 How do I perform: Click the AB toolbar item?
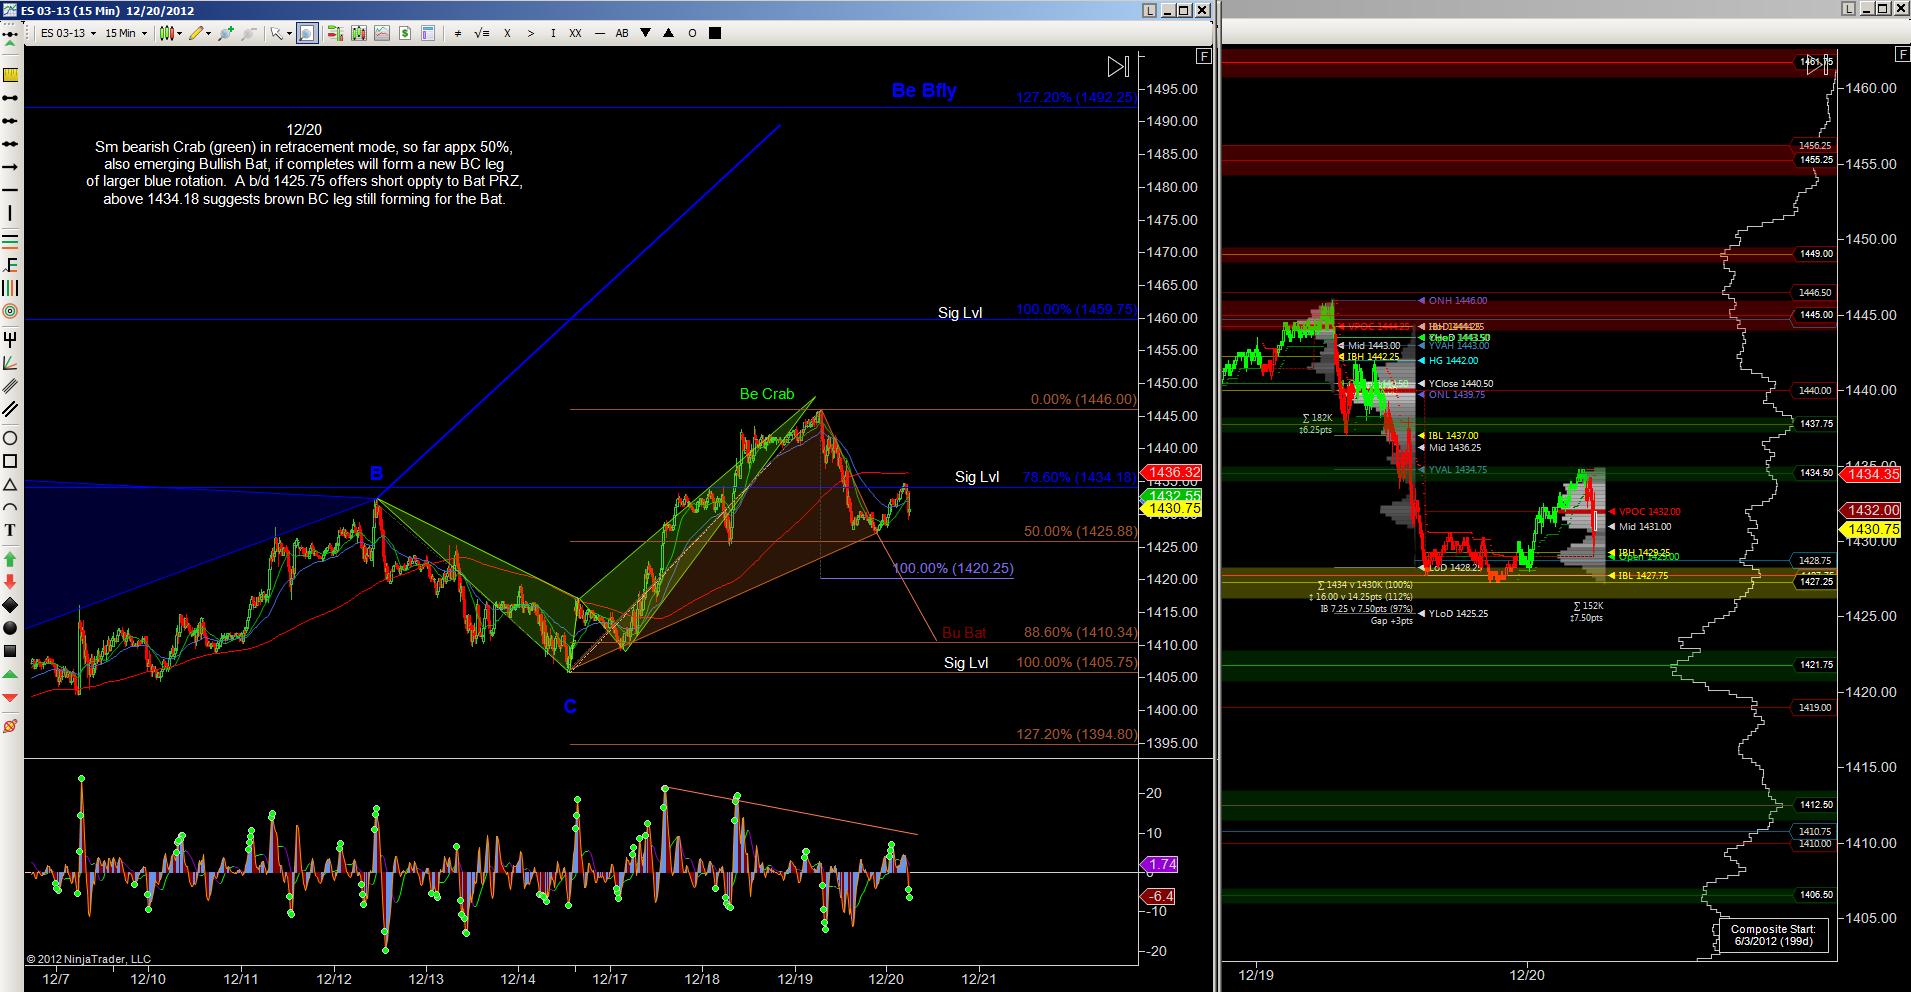point(622,33)
